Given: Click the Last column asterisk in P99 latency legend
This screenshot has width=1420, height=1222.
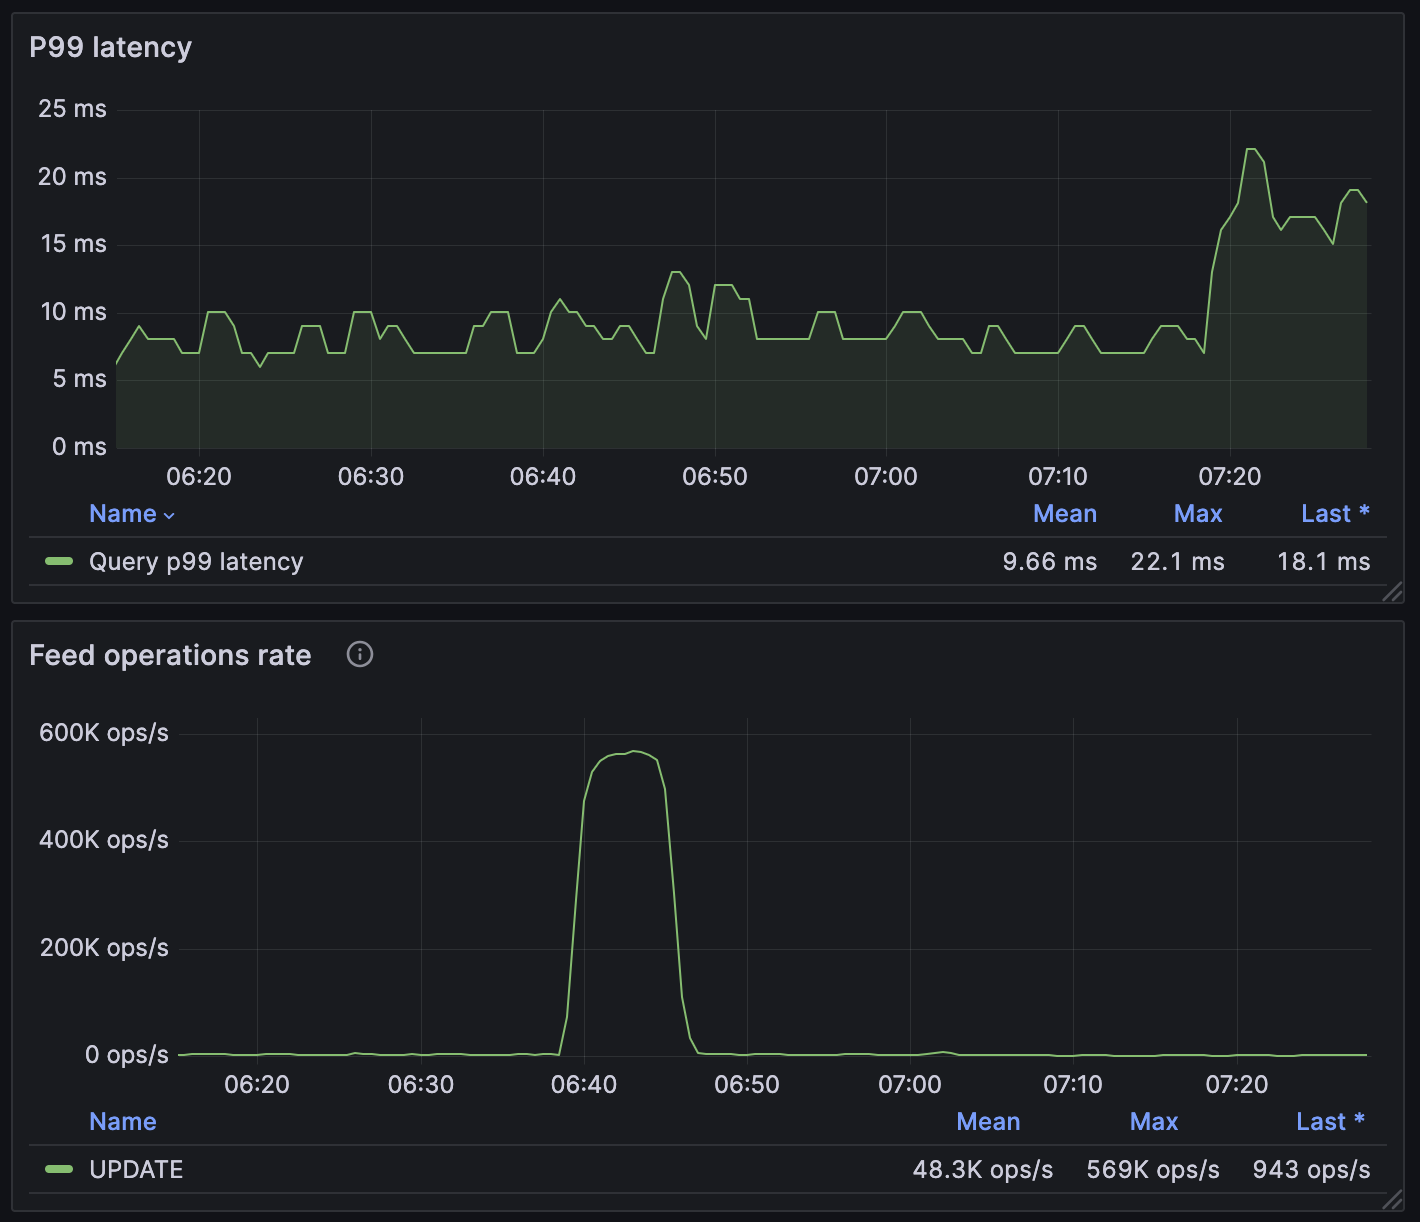Looking at the screenshot, I should (x=1364, y=512).
